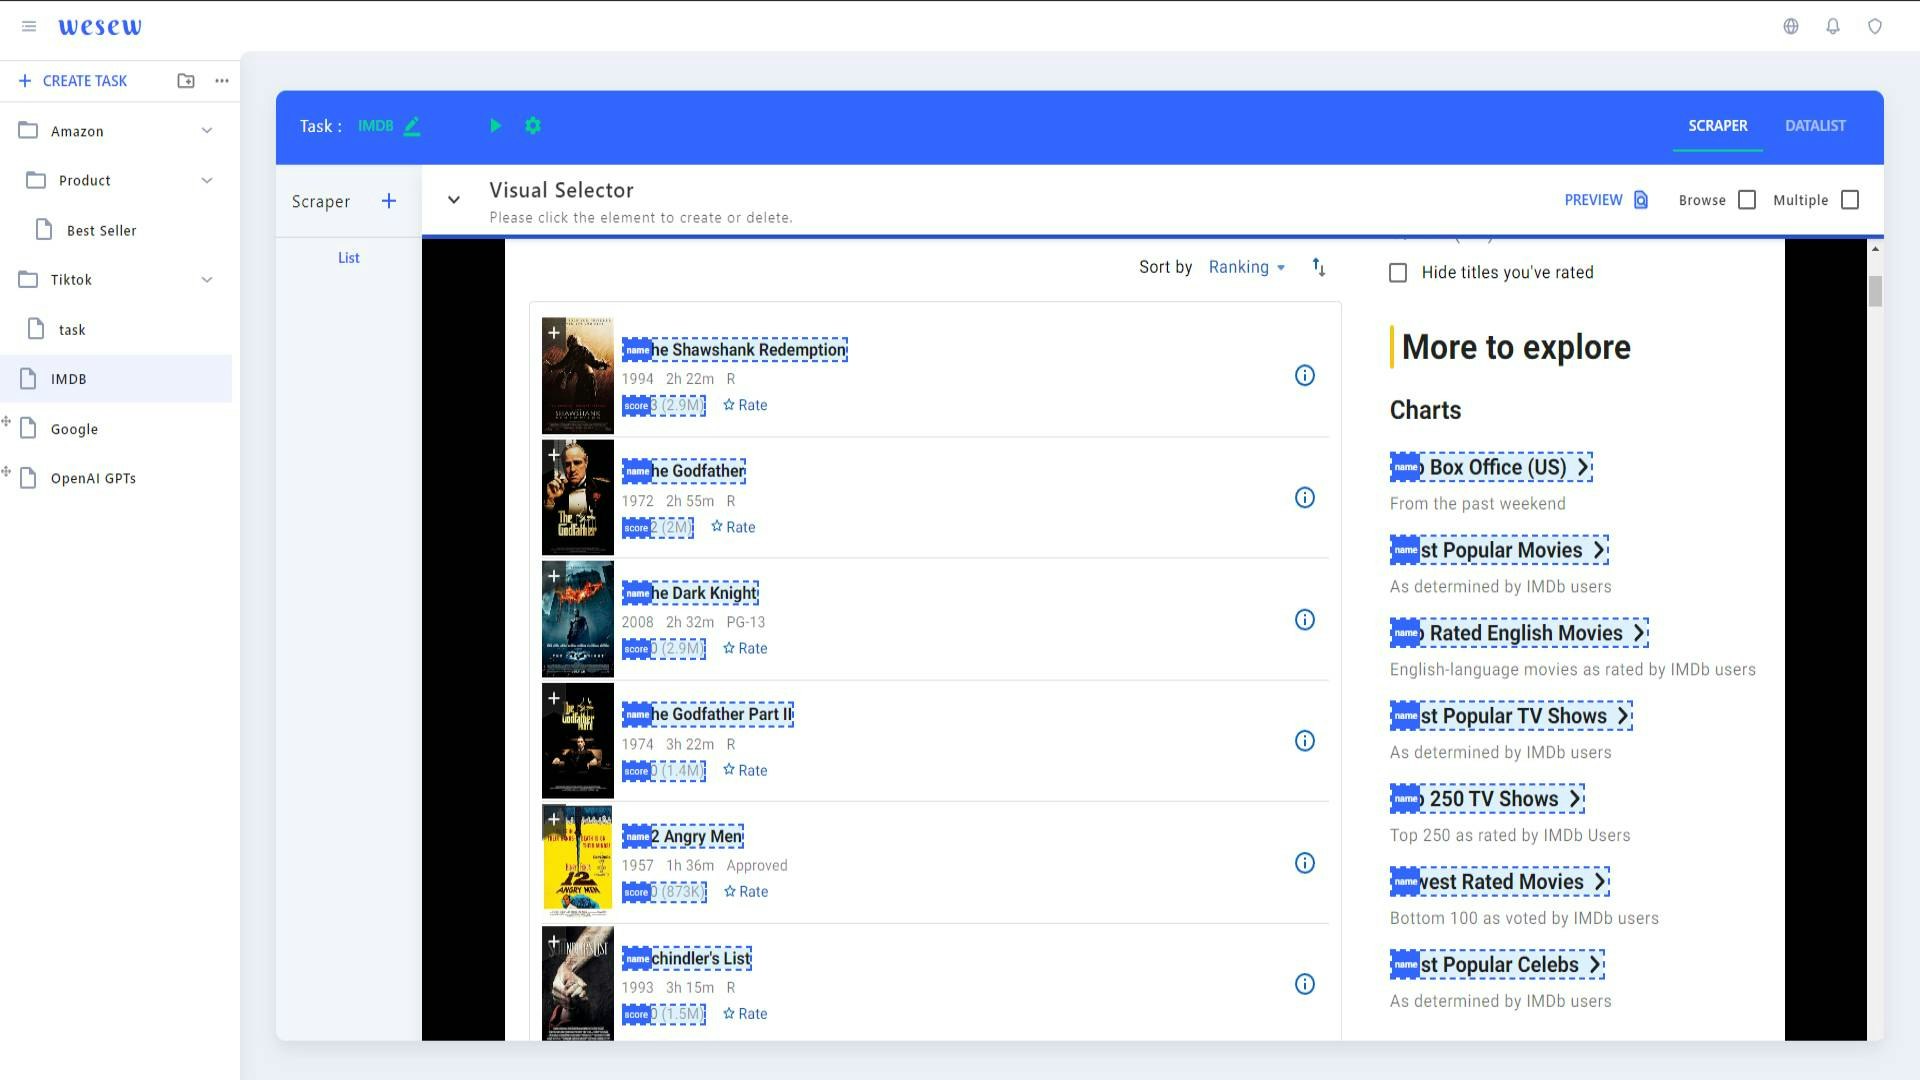Open the Lowest Rated Movies link

1500,882
